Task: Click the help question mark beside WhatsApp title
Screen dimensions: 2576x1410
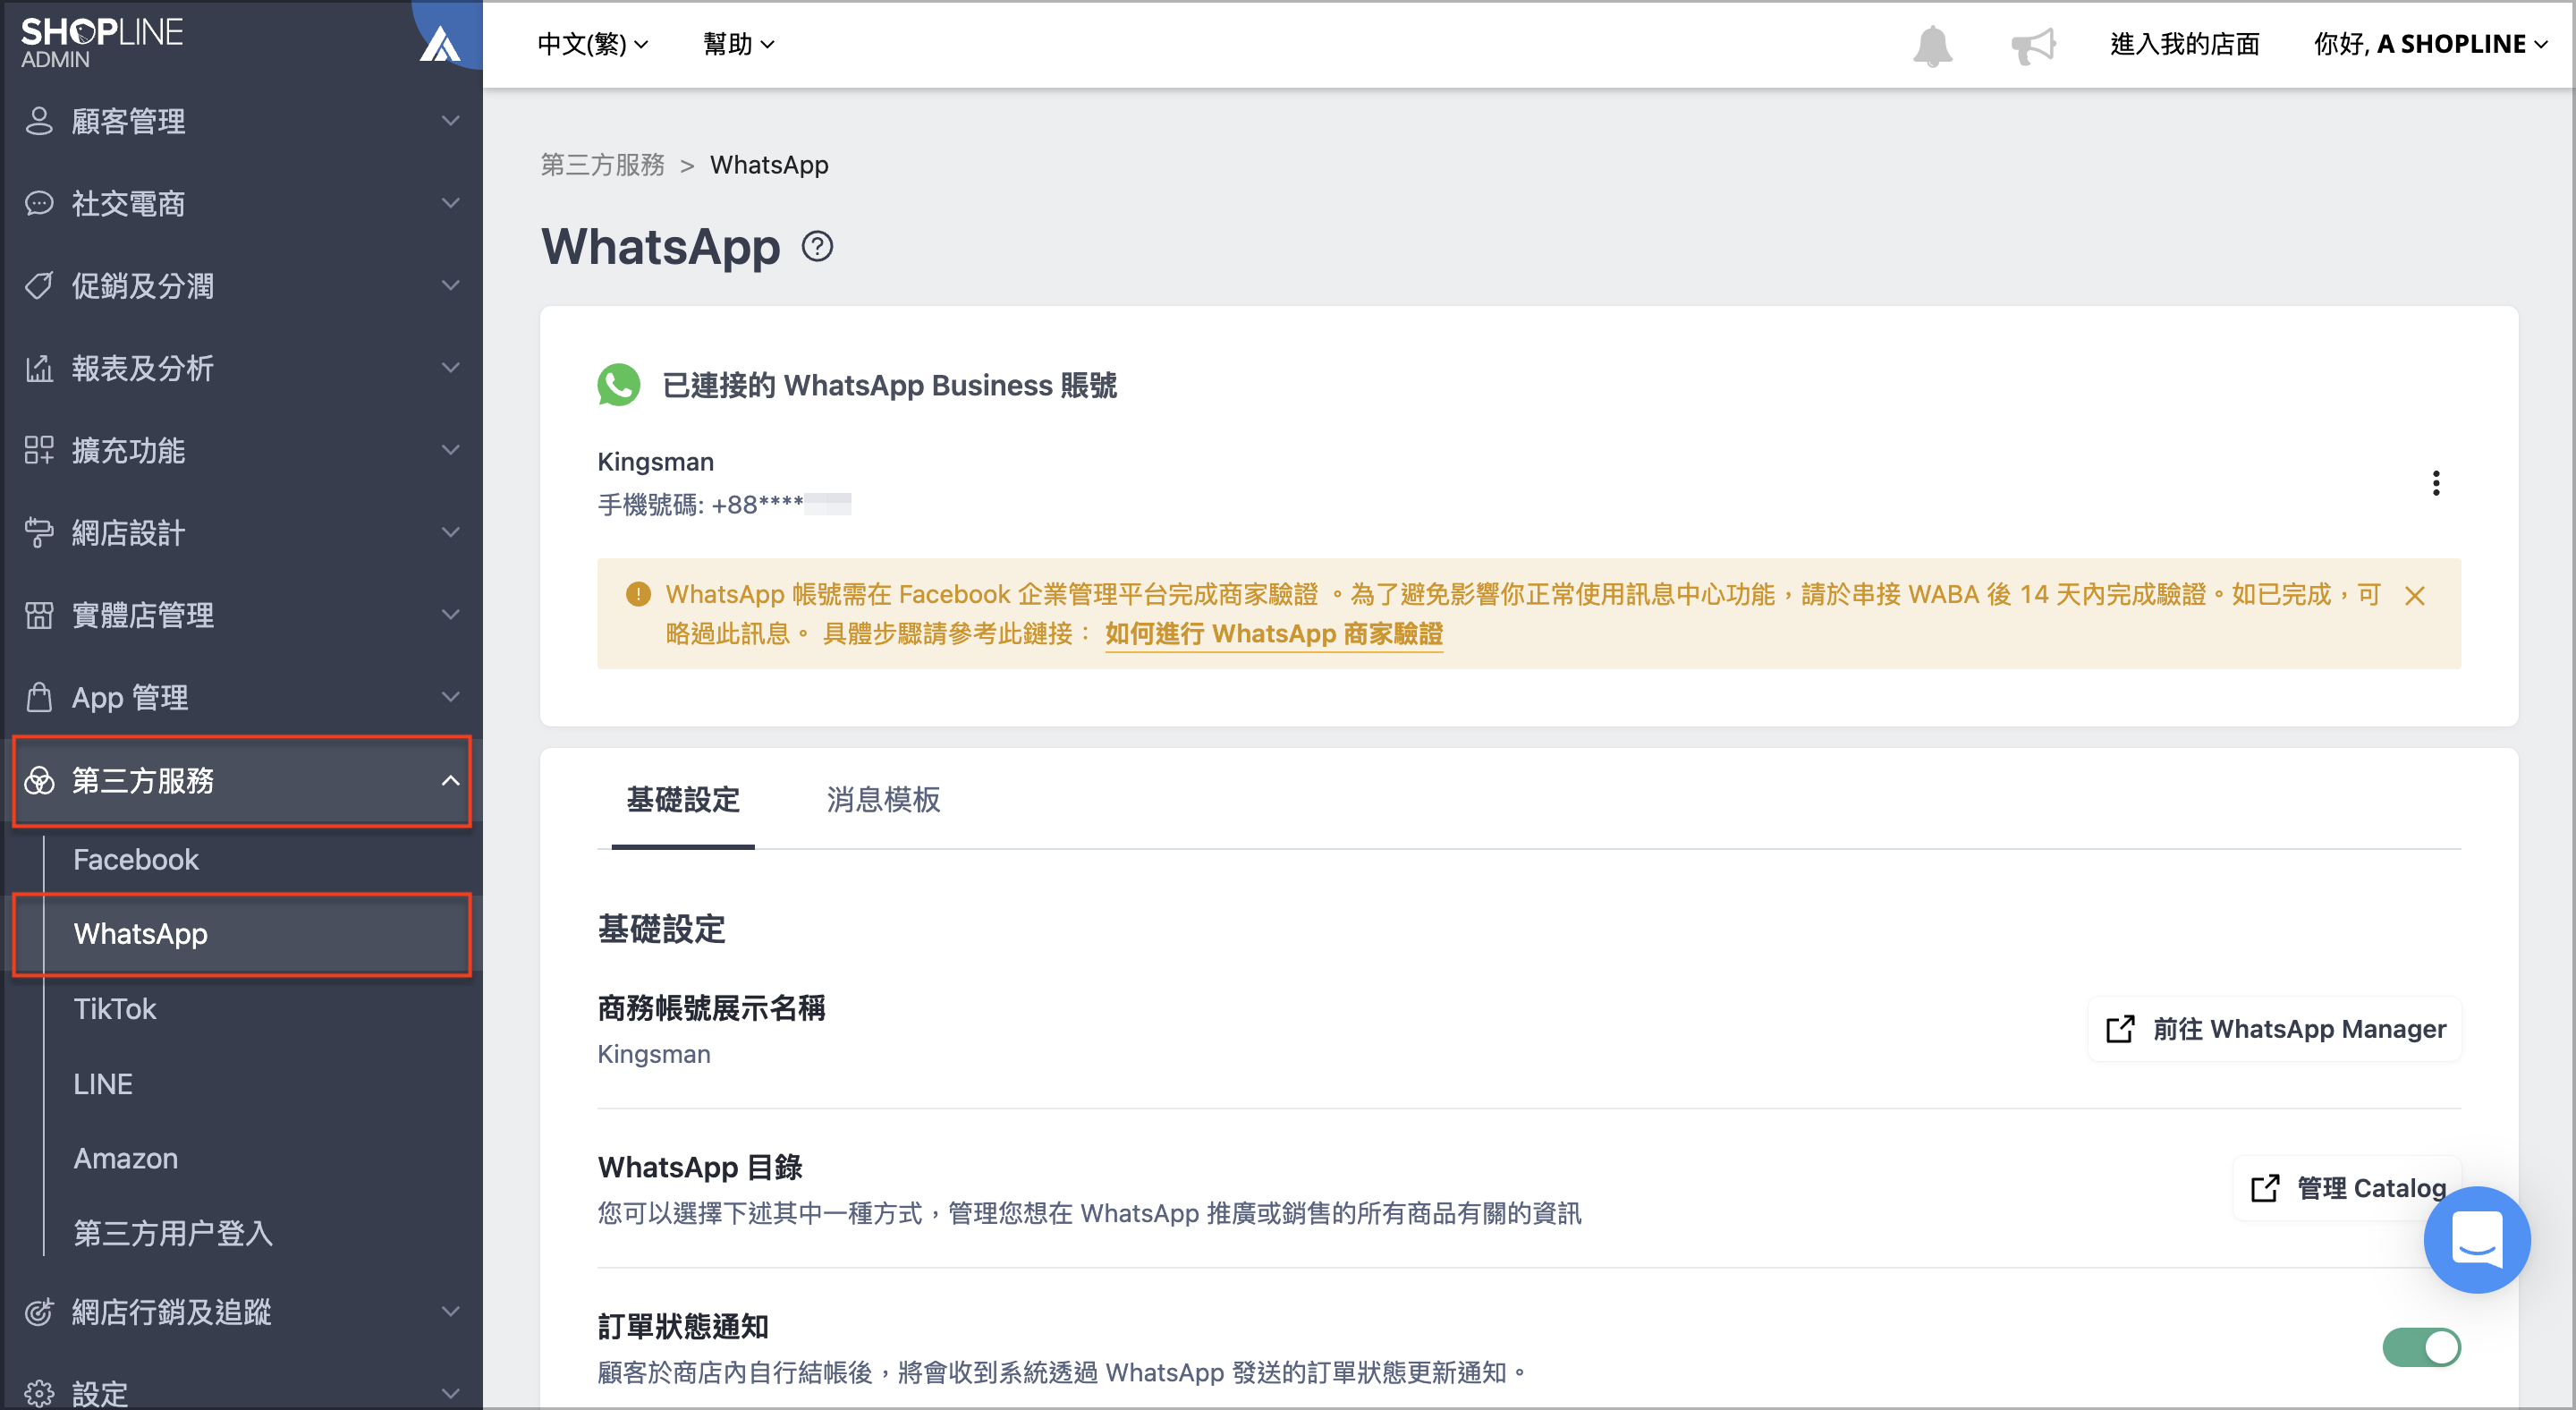Action: [817, 246]
